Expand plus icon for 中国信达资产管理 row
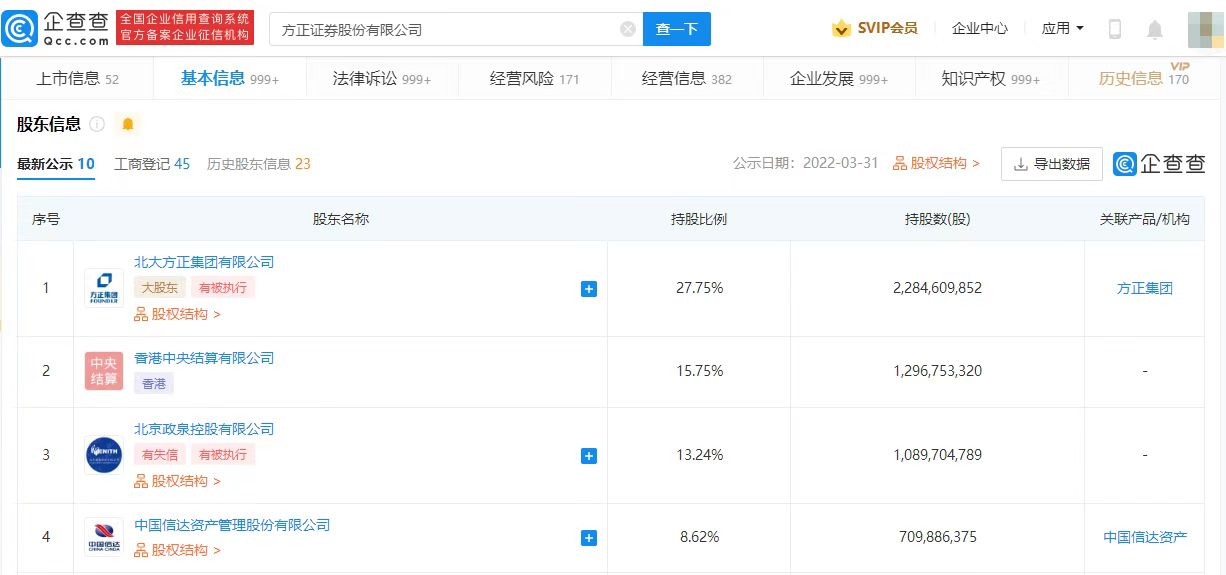The width and height of the screenshot is (1226, 575). click(589, 538)
